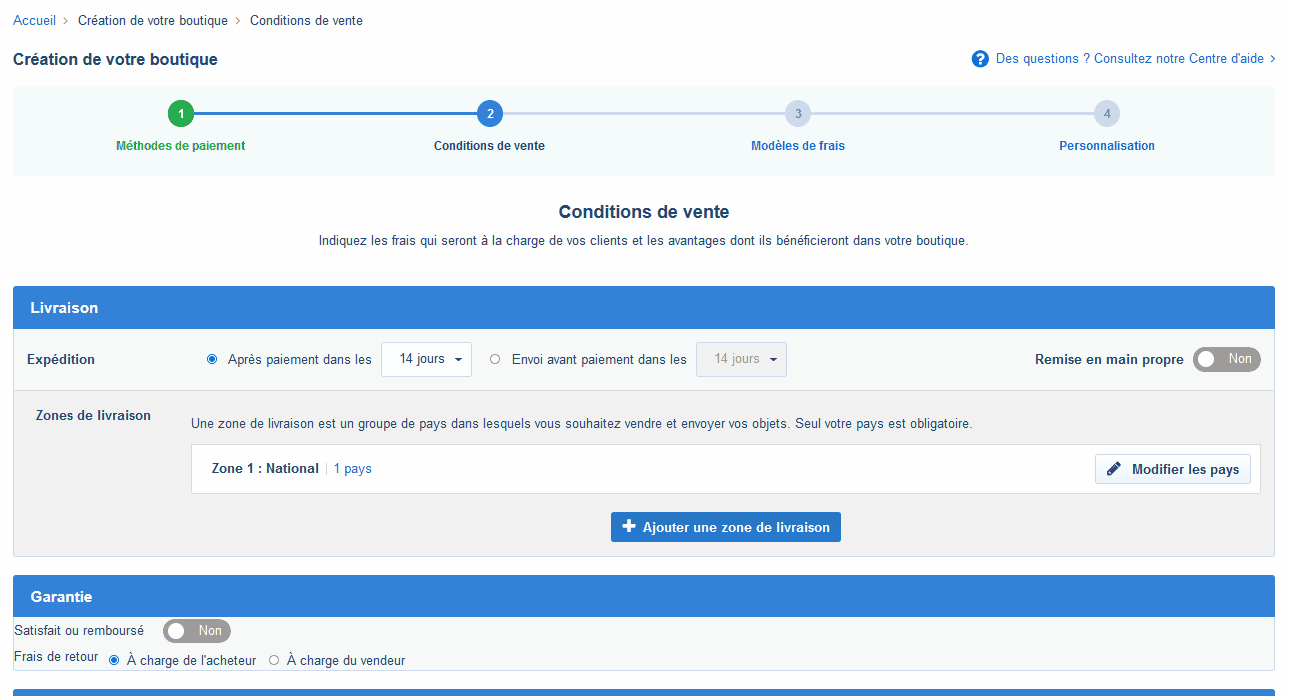Enable the Satisfait ou remboursé switch

[197, 631]
